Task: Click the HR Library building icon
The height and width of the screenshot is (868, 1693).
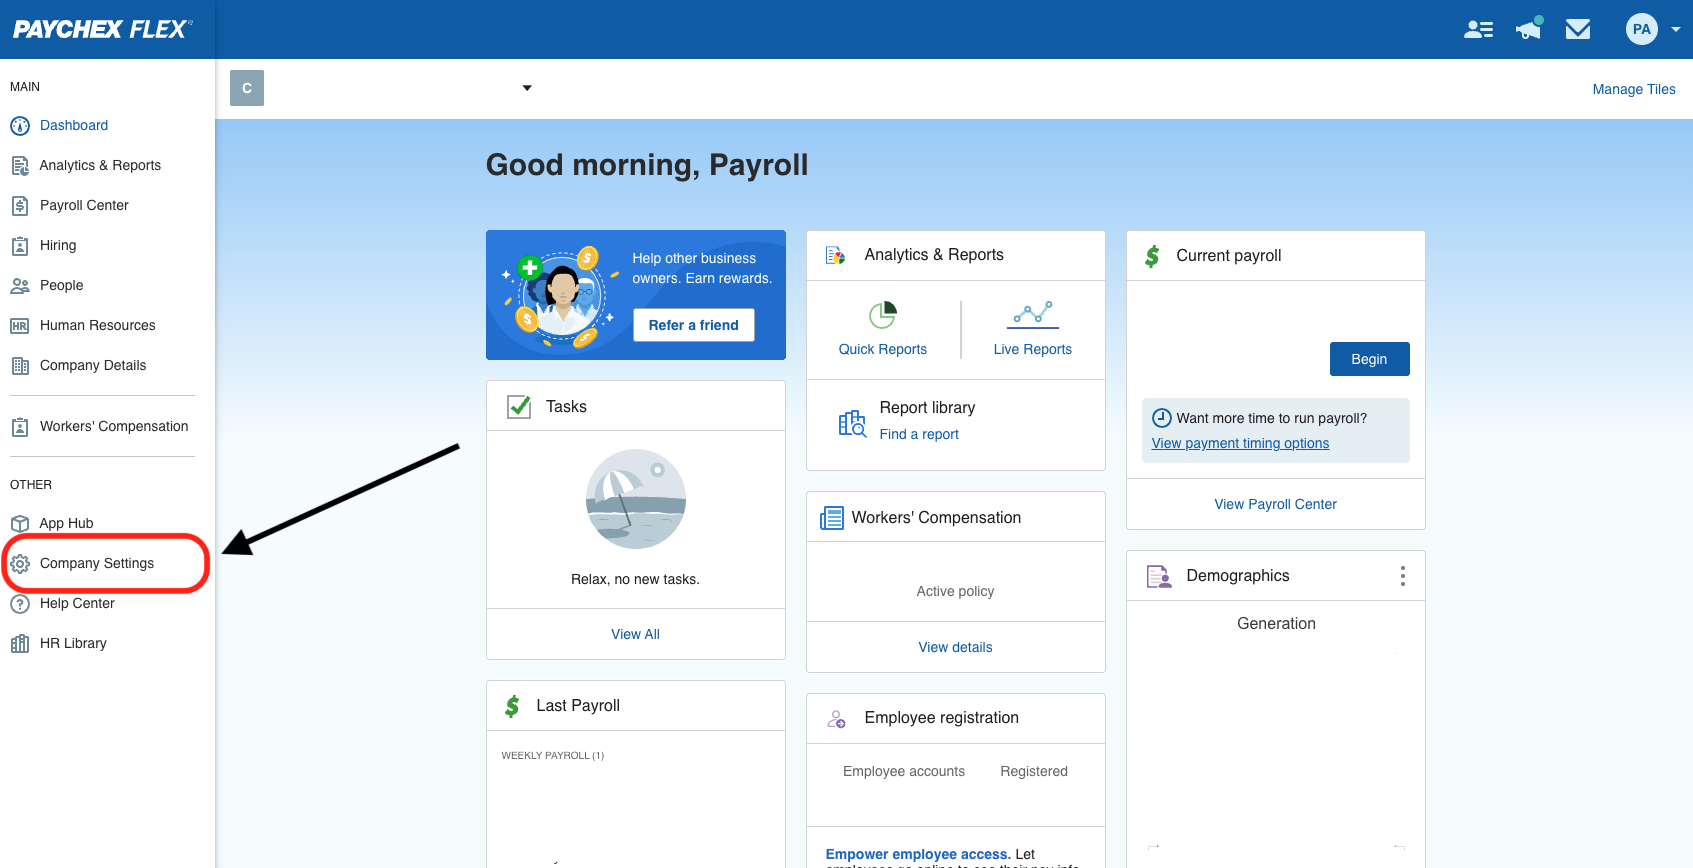Action: point(20,644)
